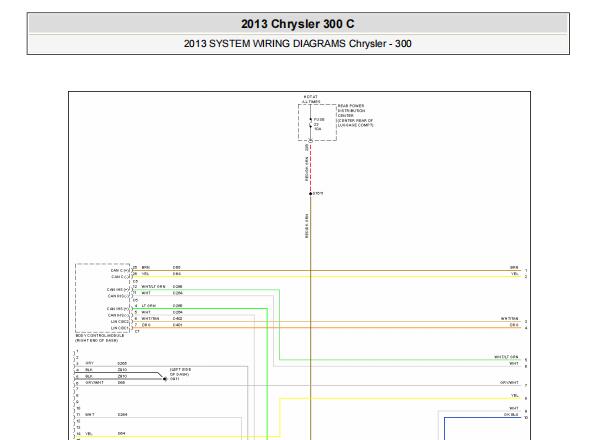Click the 'LT GRN' wire label at pin 4
This screenshot has height=440, width=600.
coord(148,306)
